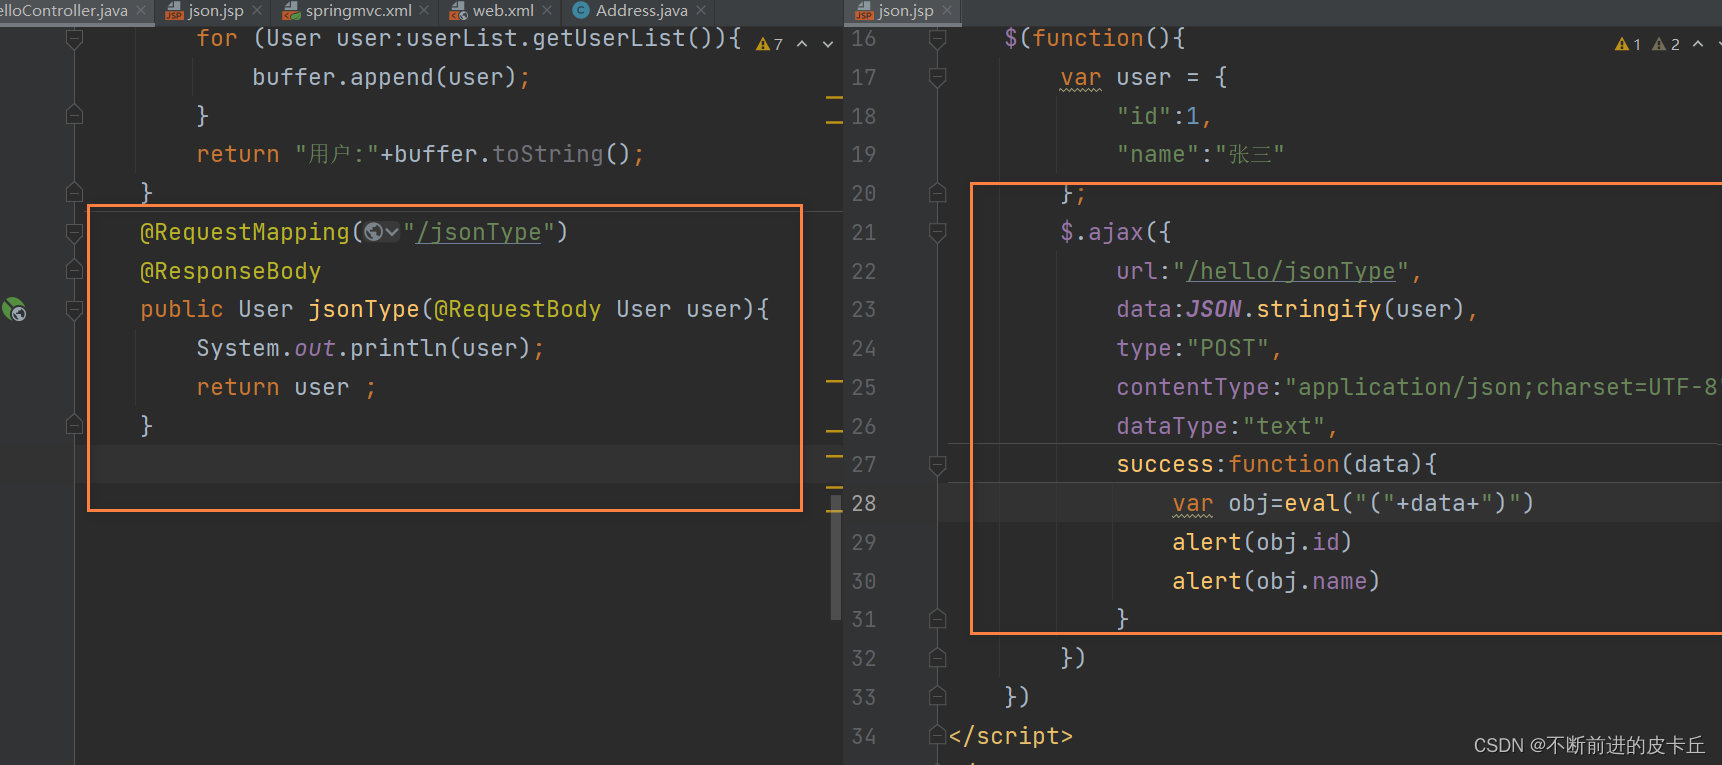Go to previous highlighted error in right editor
This screenshot has width=1722, height=765.
tap(1698, 44)
